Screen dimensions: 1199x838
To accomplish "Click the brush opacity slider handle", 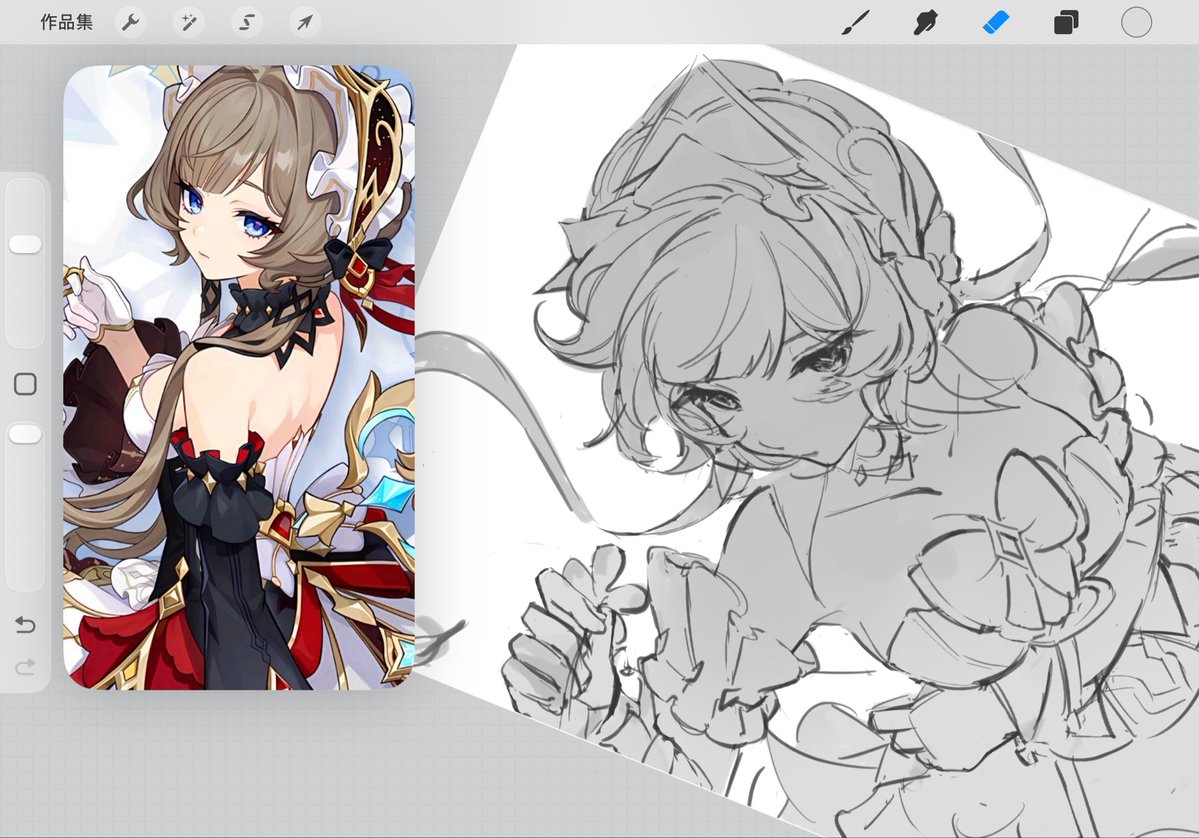I will pyautogui.click(x=25, y=434).
